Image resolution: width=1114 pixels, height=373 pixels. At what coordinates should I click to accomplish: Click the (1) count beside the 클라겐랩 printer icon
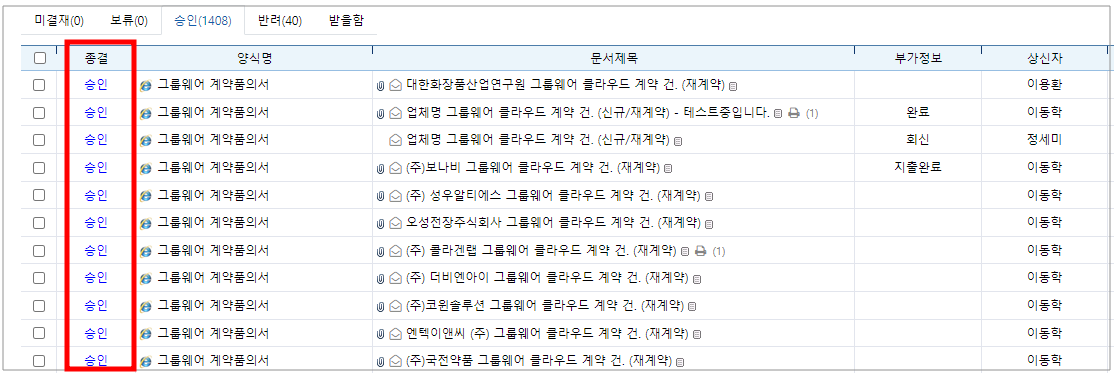718,252
